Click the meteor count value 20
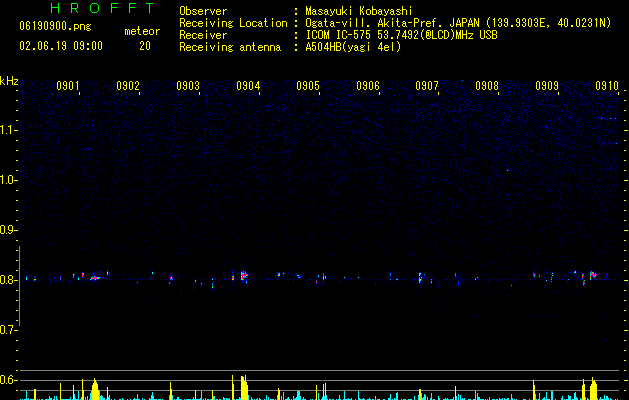The image size is (629, 400). 145,46
